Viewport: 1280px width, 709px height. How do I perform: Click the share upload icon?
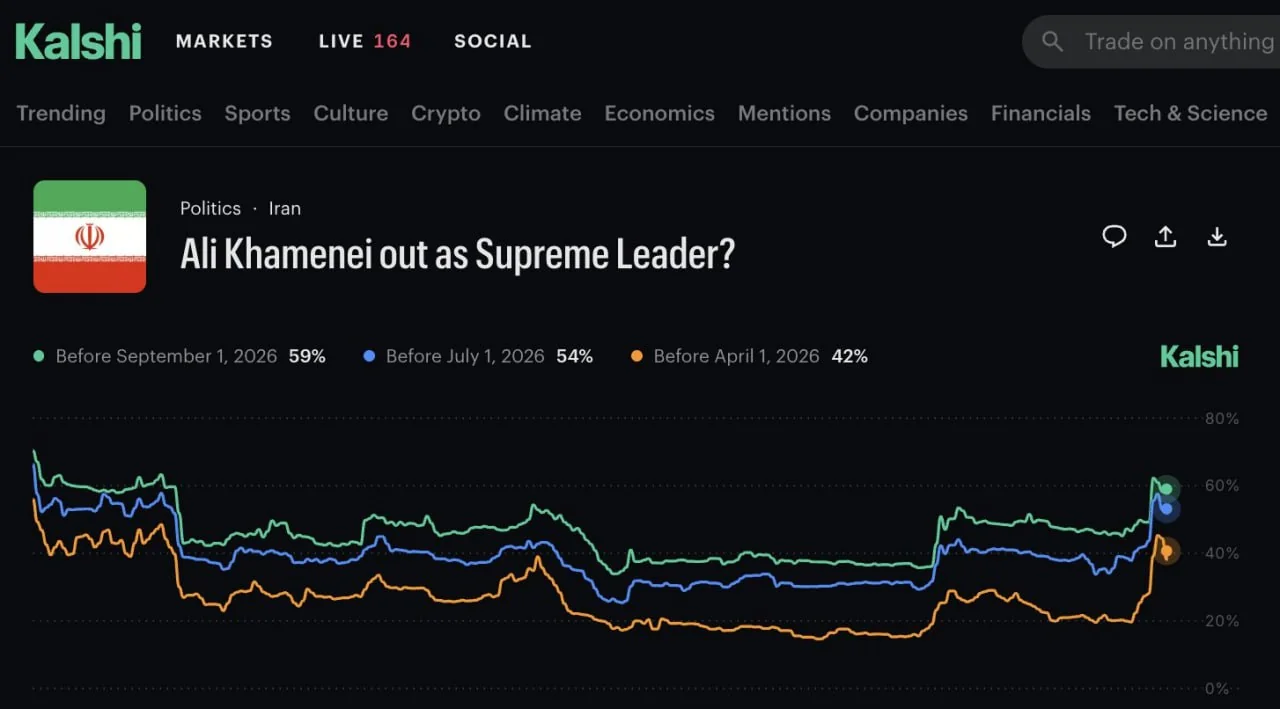[x=1165, y=236]
